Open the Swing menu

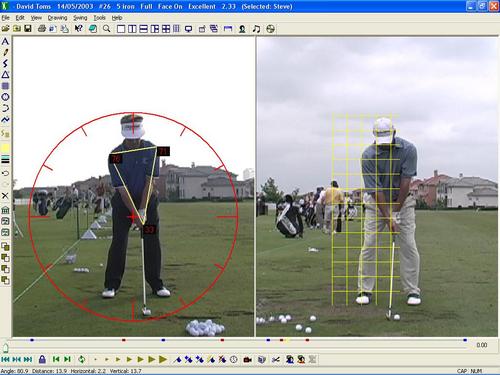click(80, 18)
